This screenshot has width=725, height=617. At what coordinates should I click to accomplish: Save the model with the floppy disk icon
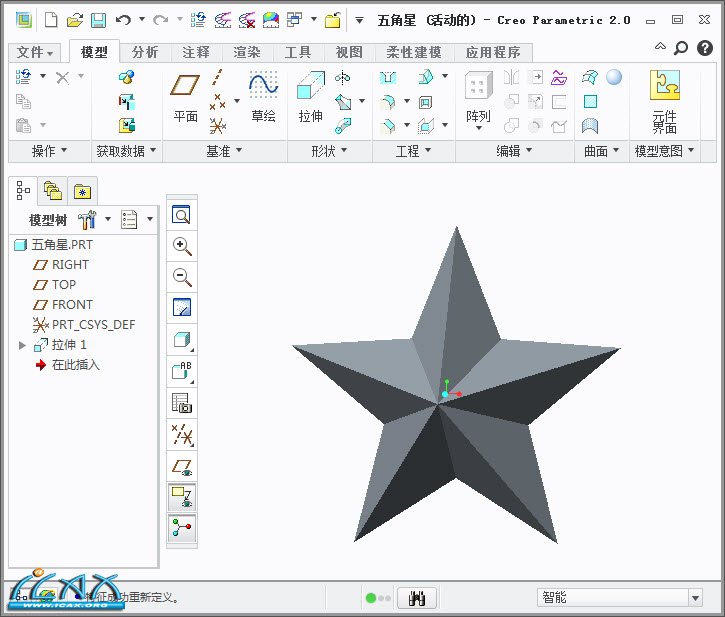[98, 20]
